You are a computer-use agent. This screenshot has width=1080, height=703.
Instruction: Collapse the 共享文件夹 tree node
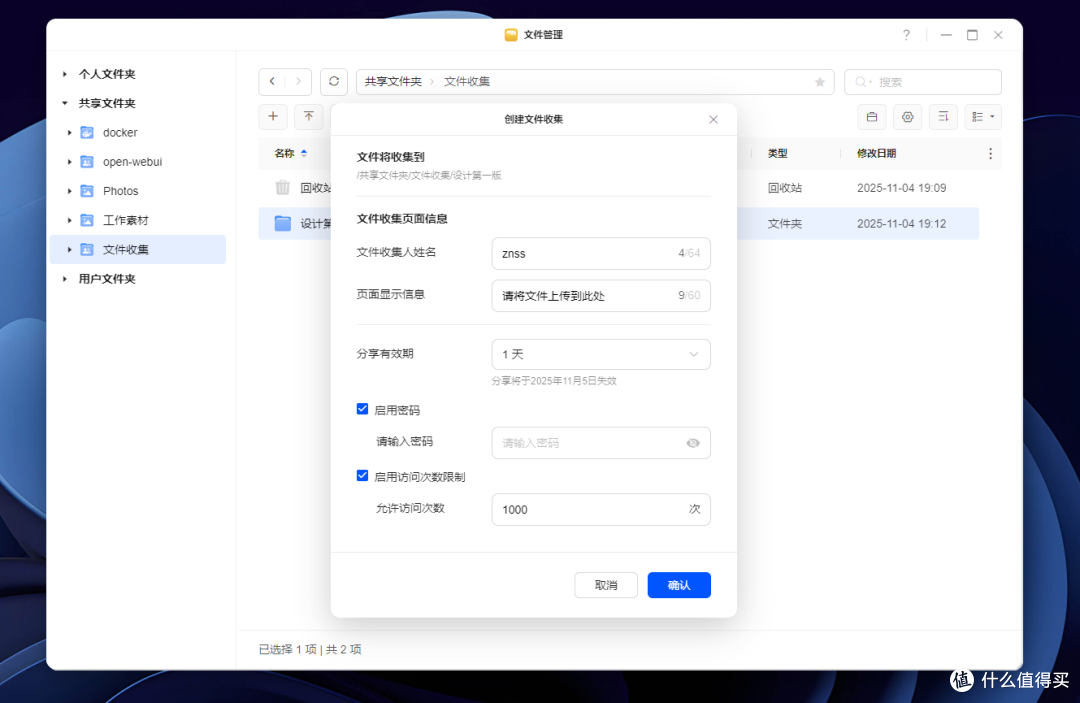click(x=65, y=103)
